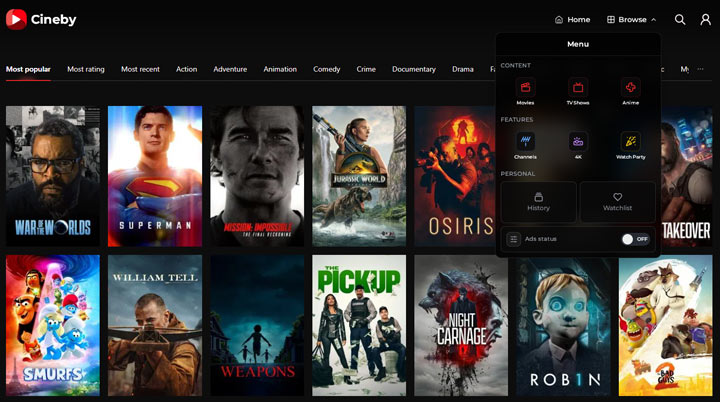Open the Mission: Impossible poster
The height and width of the screenshot is (402, 720).
257,176
